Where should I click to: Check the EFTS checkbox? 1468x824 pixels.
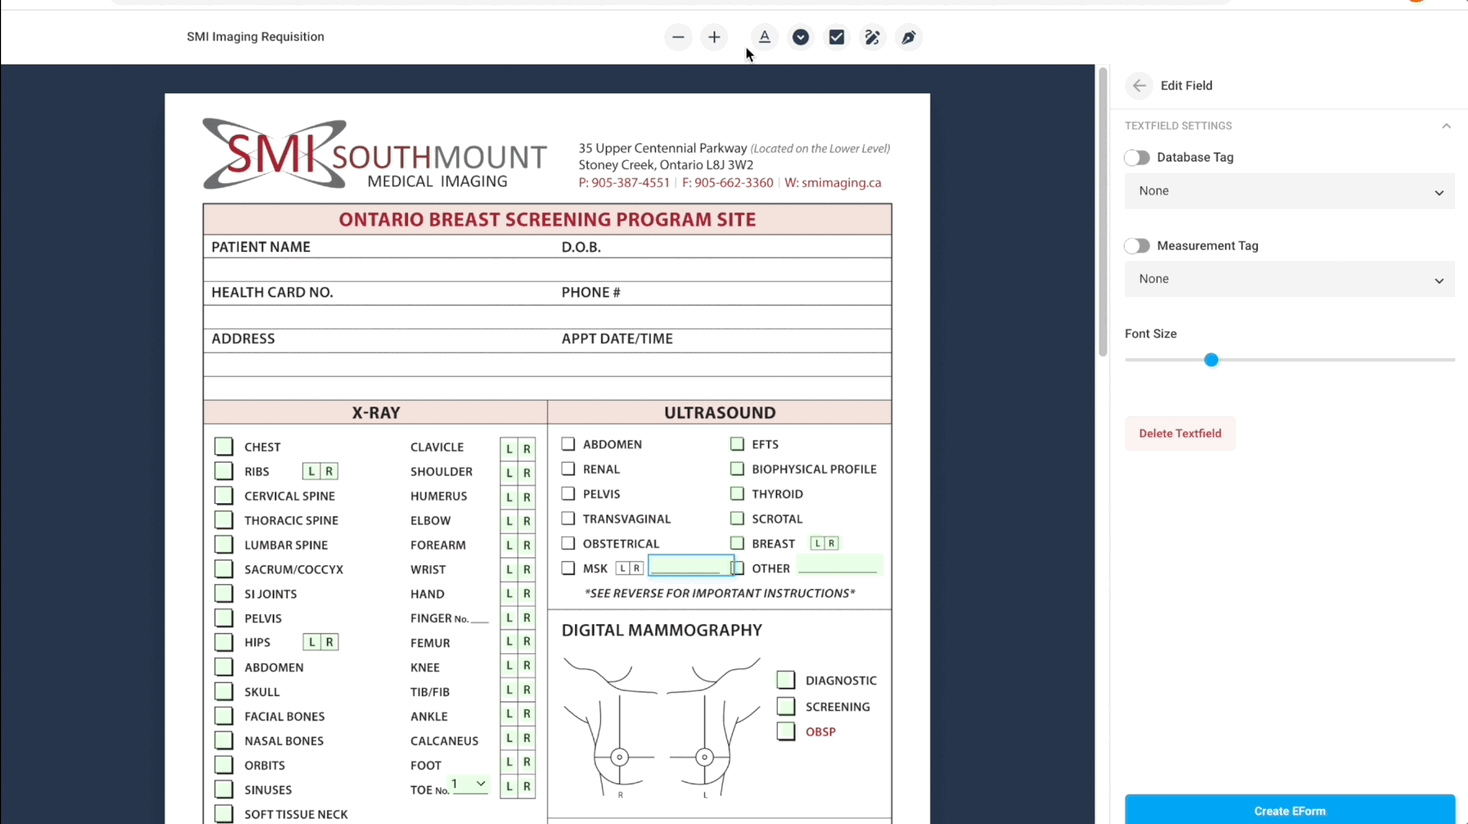click(737, 444)
